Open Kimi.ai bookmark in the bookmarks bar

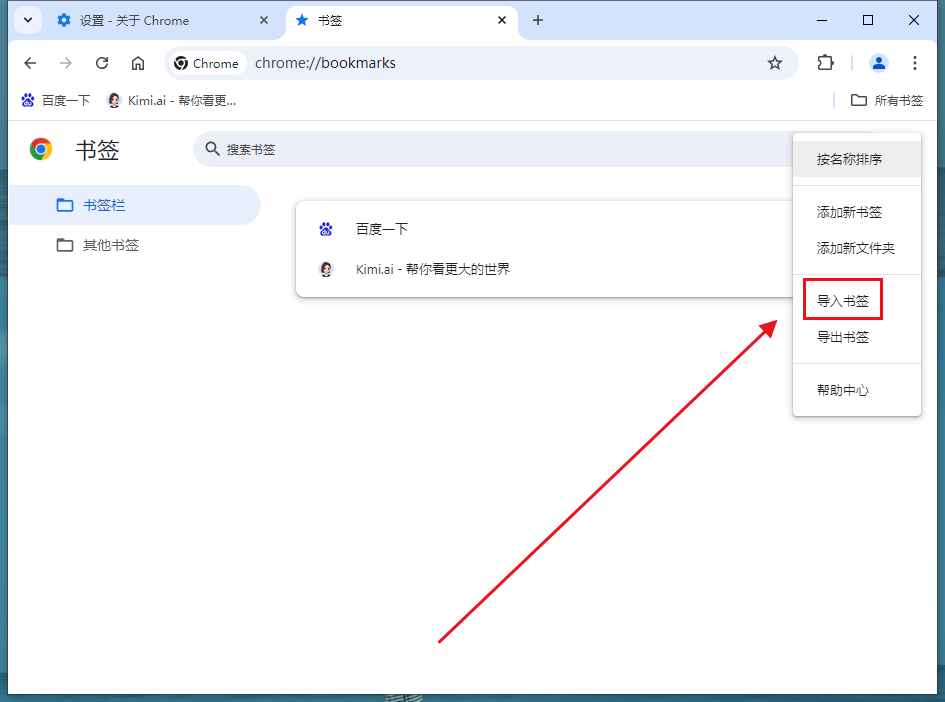pos(172,101)
